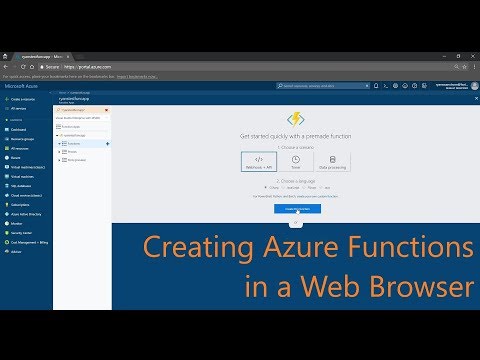Expand the Proxies tree node
Image resolution: width=480 pixels, height=360 pixels.
59,152
